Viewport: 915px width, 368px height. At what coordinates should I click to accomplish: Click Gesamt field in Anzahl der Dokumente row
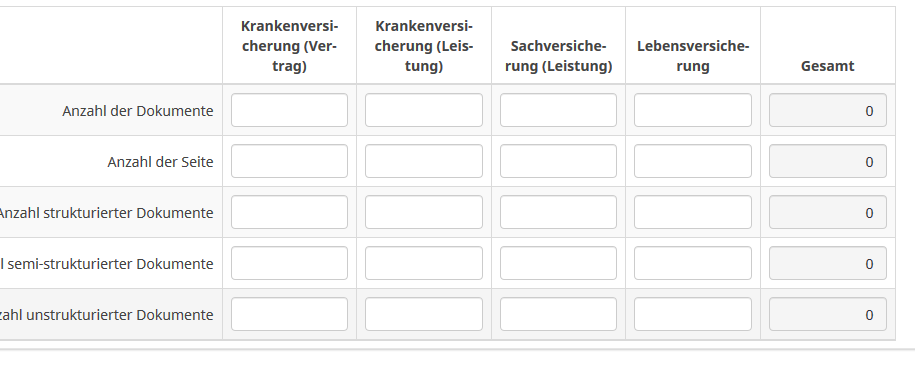[827, 110]
